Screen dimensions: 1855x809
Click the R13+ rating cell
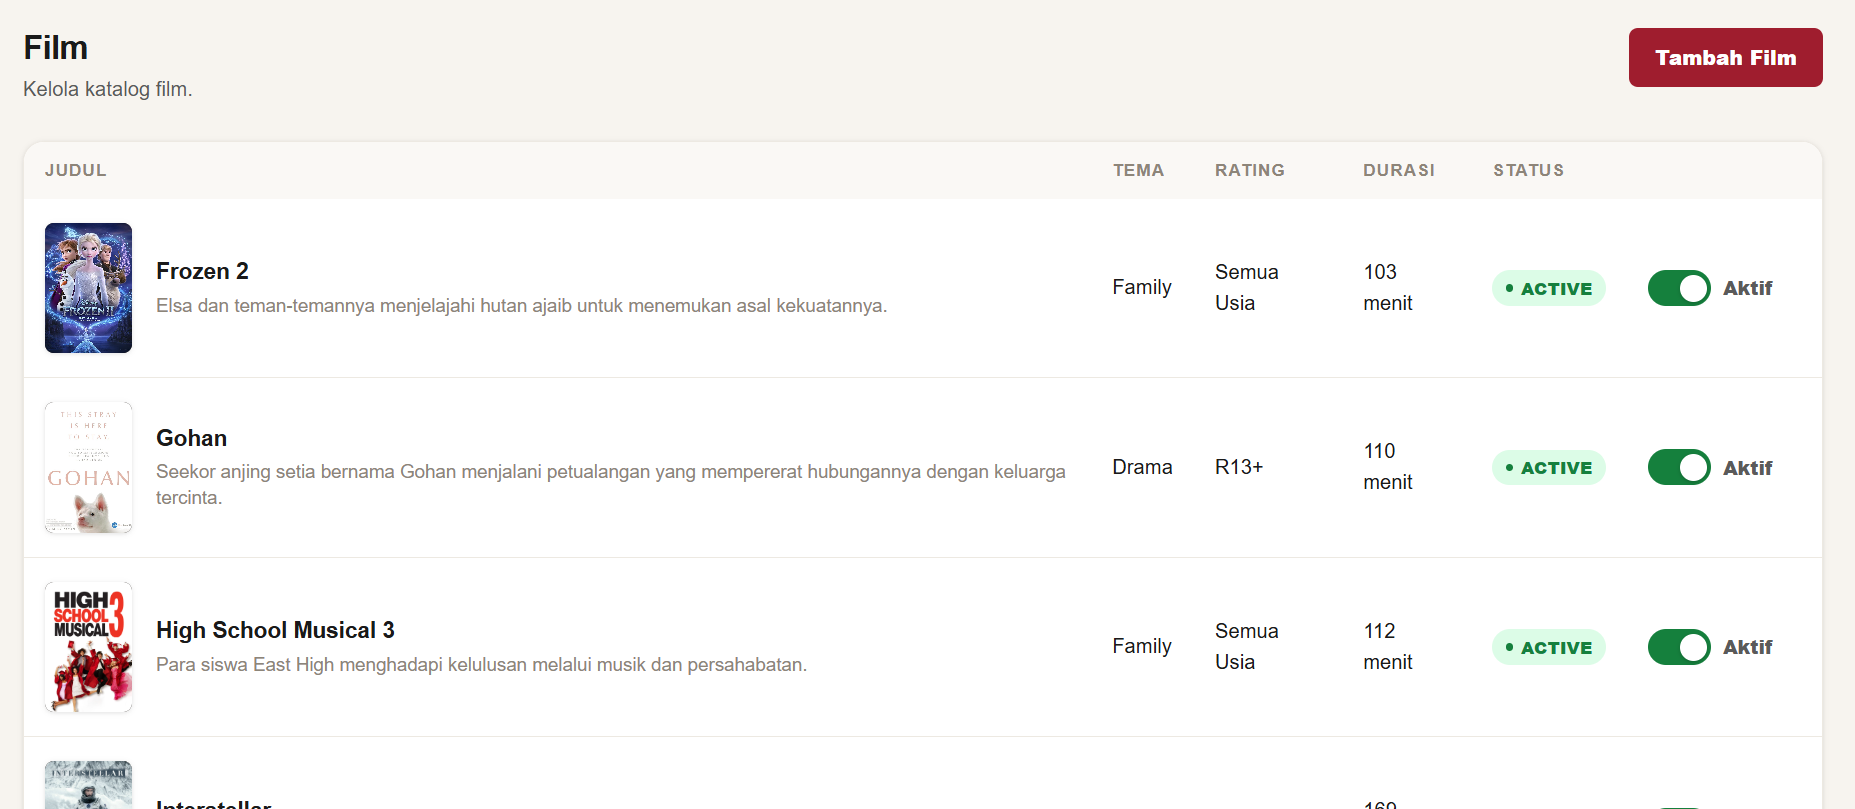1239,467
